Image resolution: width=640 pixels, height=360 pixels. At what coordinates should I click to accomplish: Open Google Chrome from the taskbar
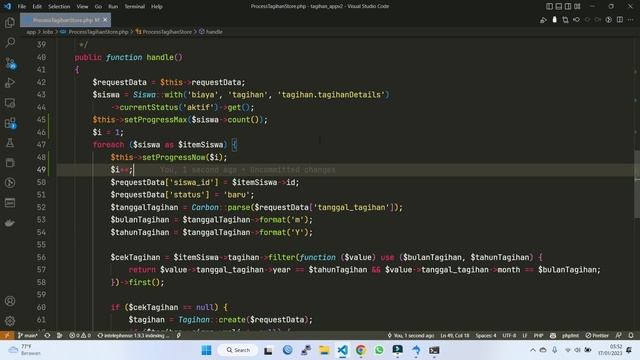click(x=360, y=350)
